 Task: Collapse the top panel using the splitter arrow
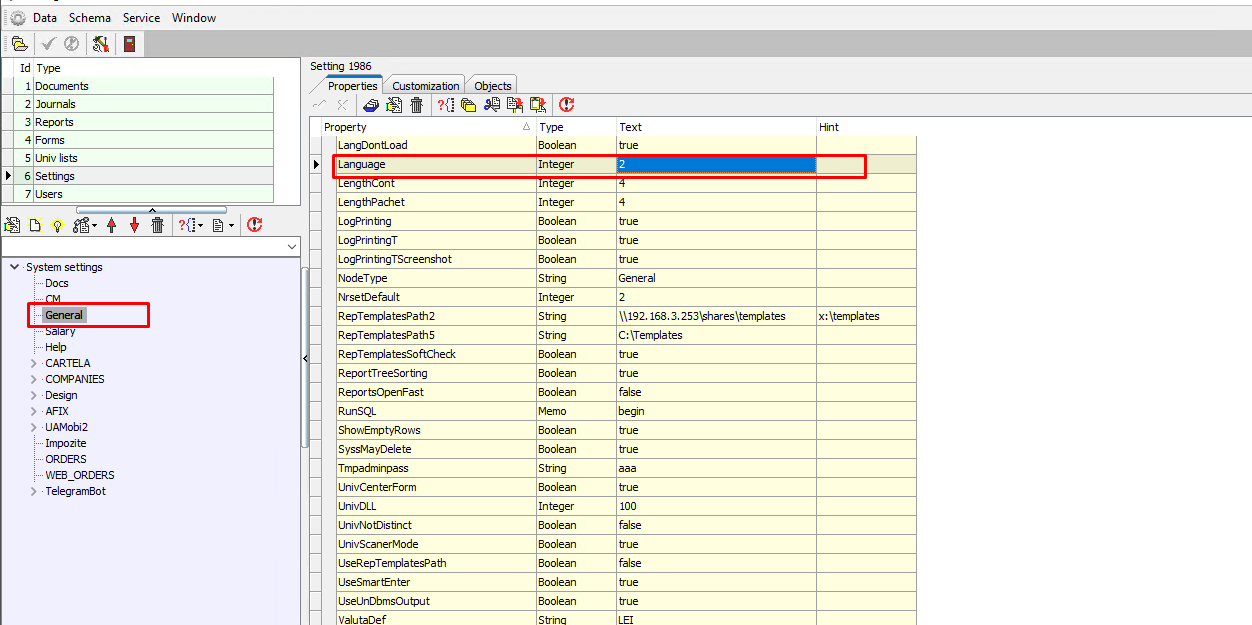[152, 210]
